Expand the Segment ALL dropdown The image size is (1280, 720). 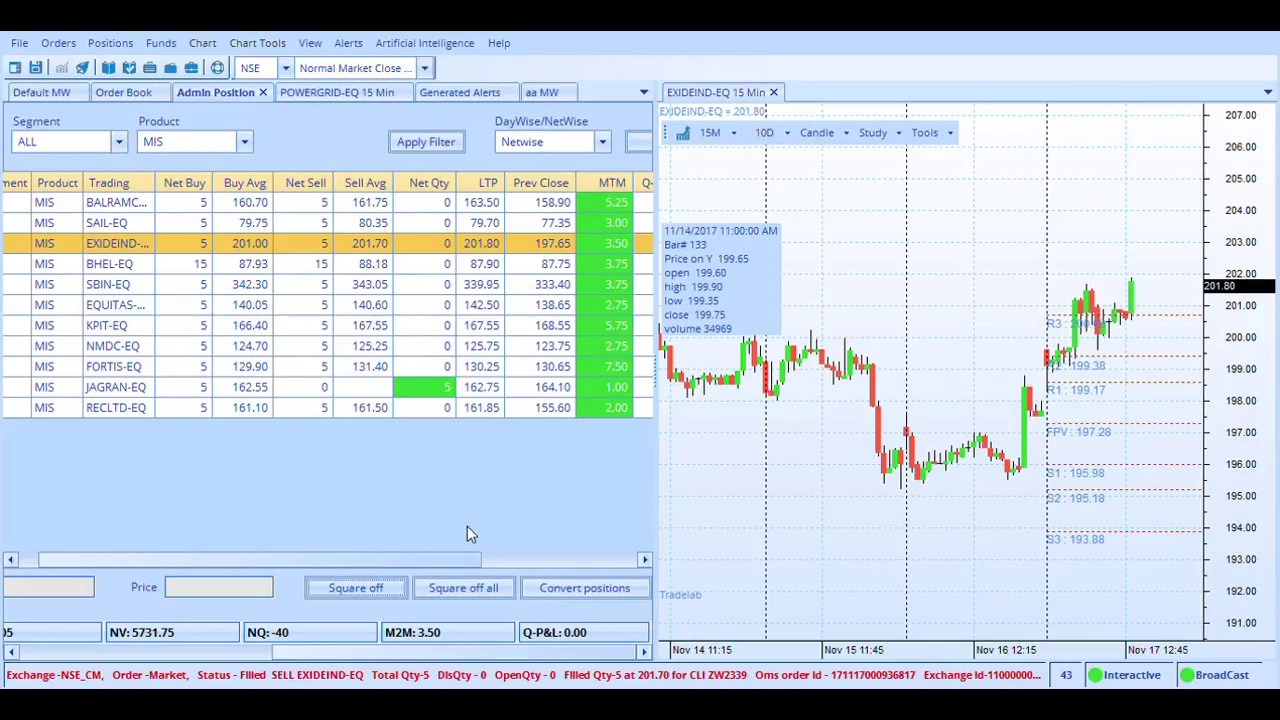118,142
